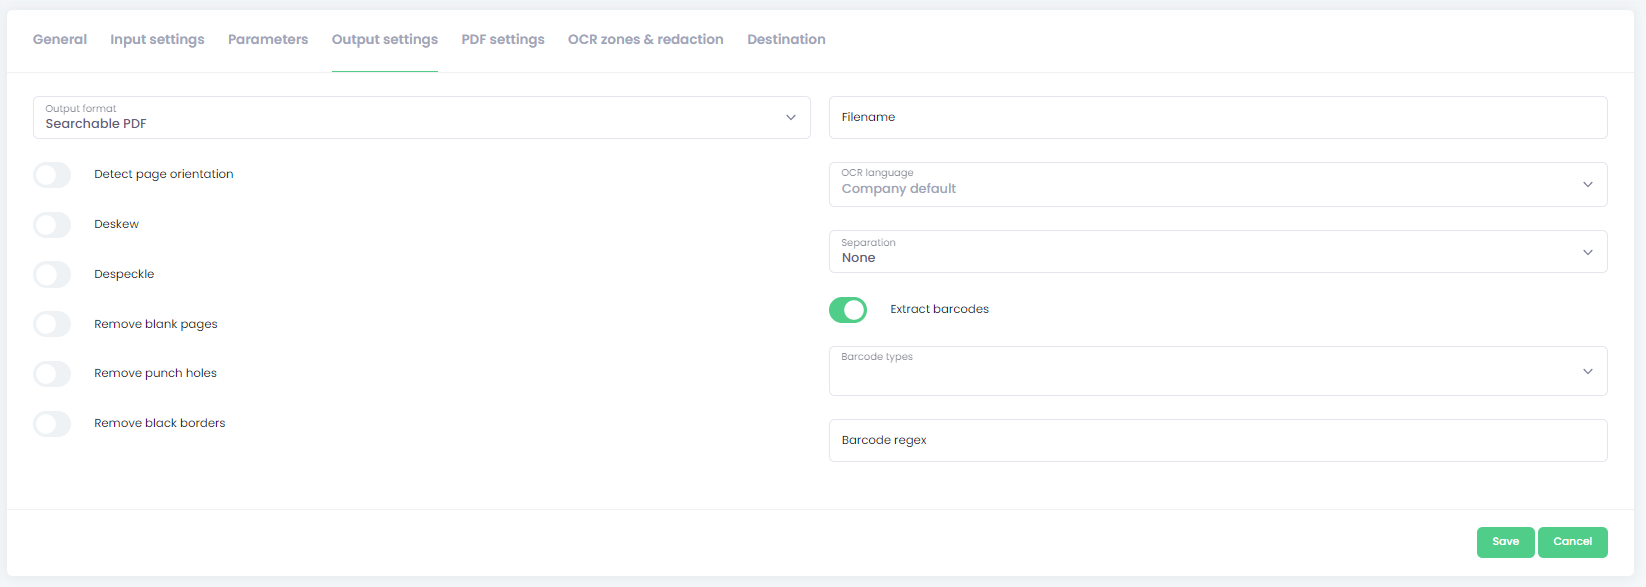The height and width of the screenshot is (587, 1646).
Task: Enable Remove blank pages toggle
Action: [52, 324]
